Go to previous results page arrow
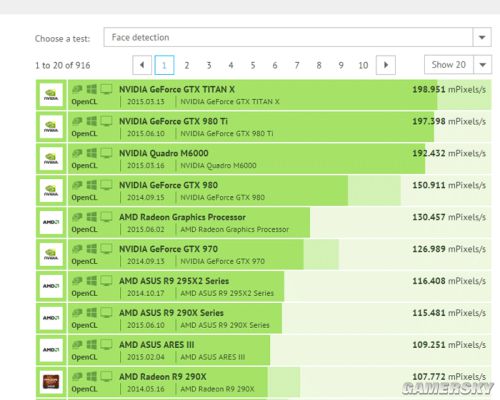Screen dimensions: 500x400 click(x=142, y=65)
